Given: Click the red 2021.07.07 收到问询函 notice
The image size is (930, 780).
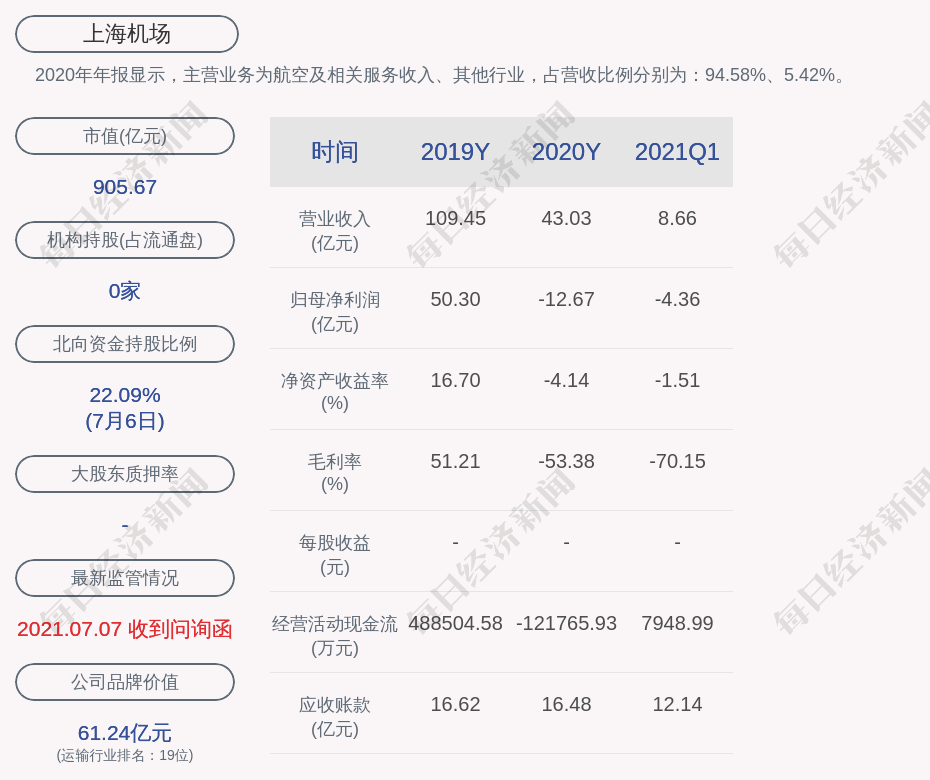Looking at the screenshot, I should click(125, 629).
